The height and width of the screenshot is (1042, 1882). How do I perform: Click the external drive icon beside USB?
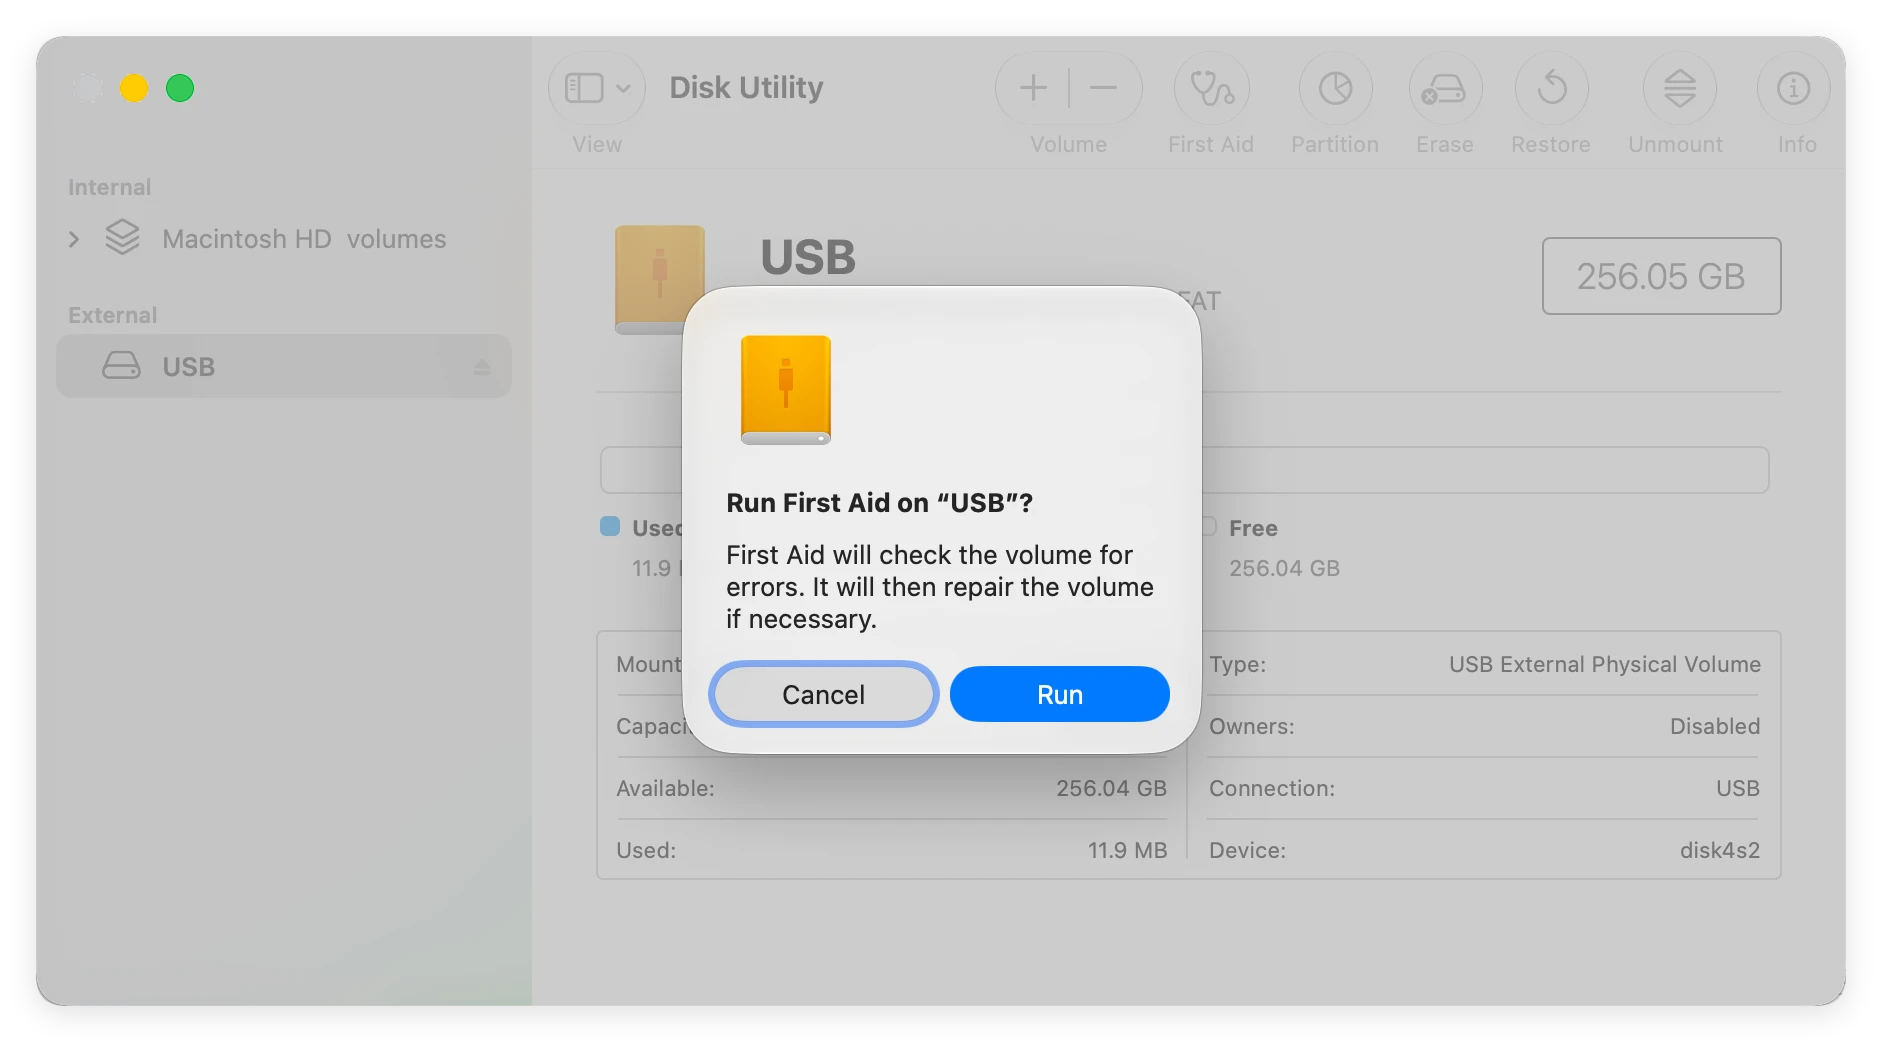[121, 366]
